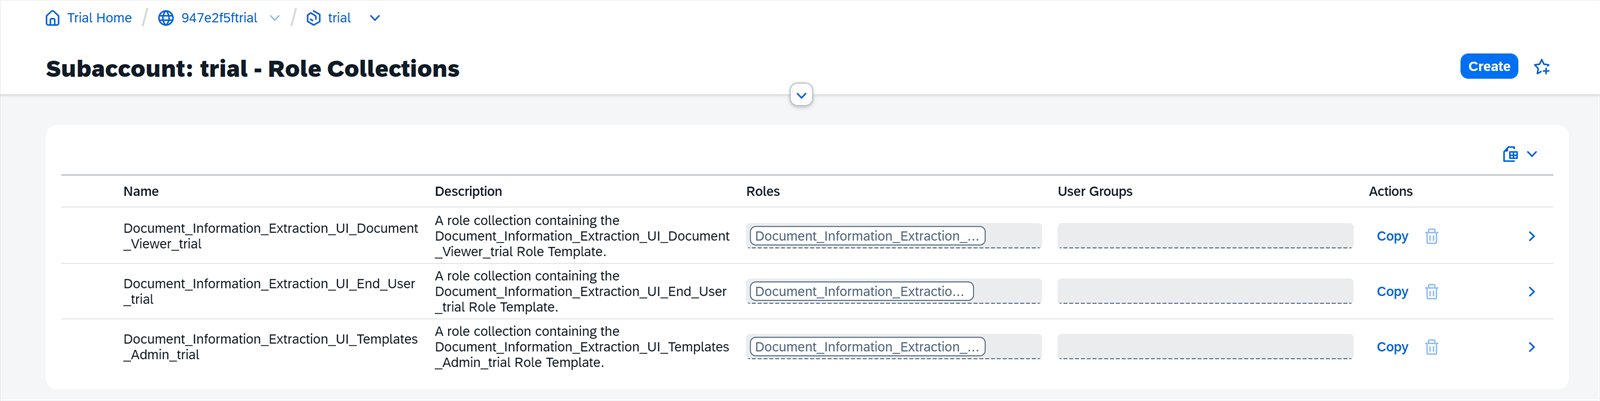Click the User Groups field for Templates_Admin_trial

(1205, 347)
